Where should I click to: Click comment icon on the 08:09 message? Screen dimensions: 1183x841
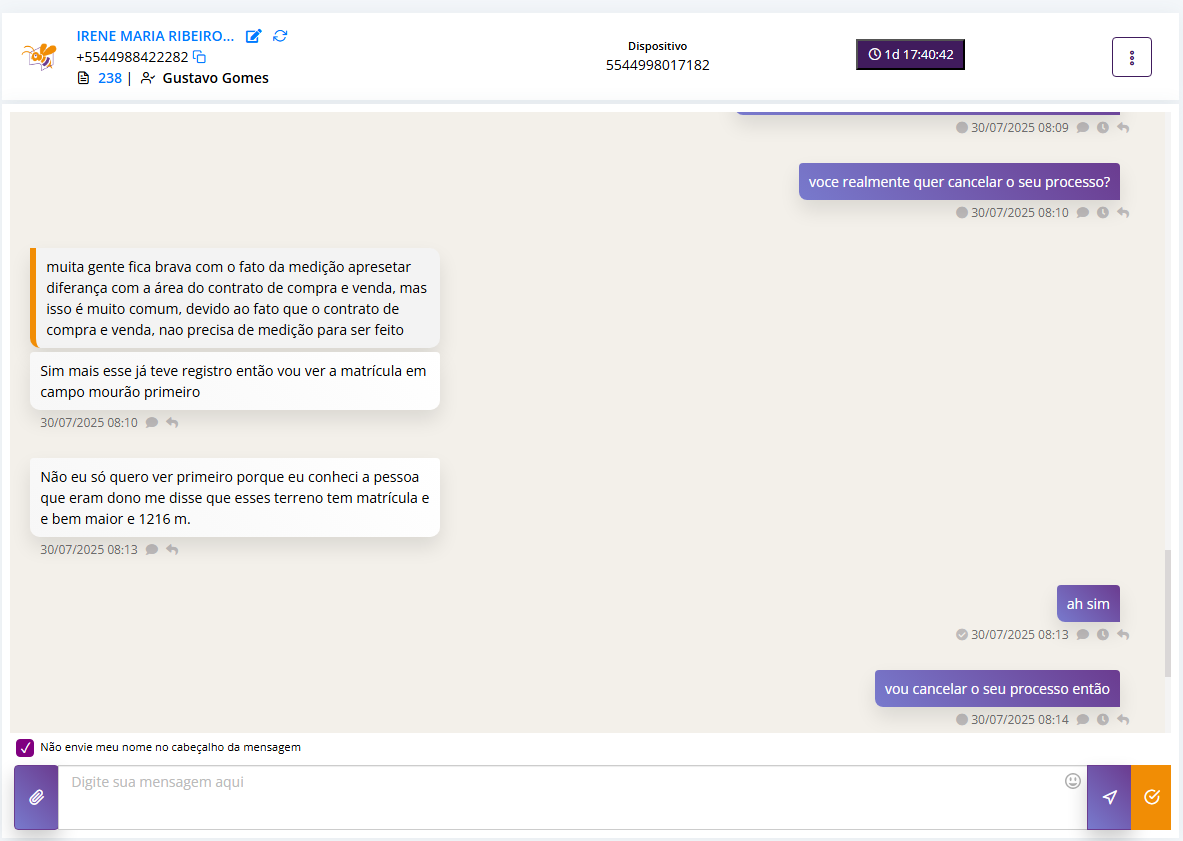click(1083, 127)
